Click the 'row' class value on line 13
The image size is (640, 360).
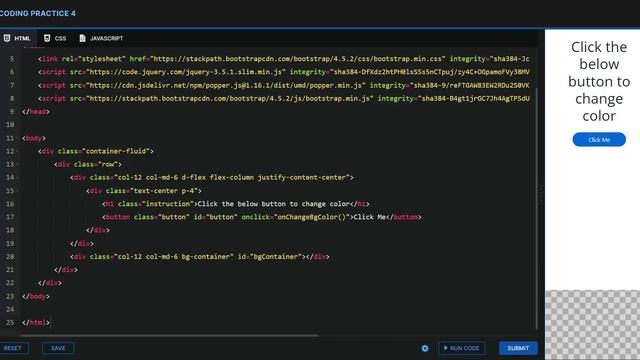tap(108, 164)
